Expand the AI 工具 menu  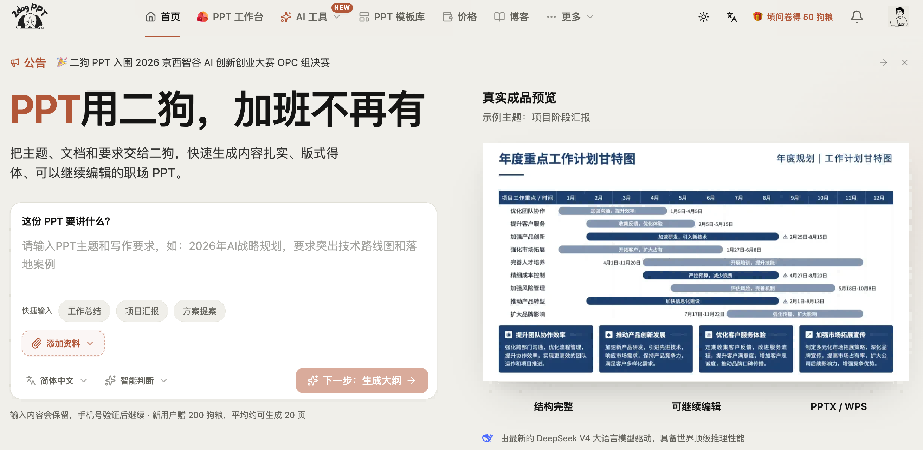point(310,17)
